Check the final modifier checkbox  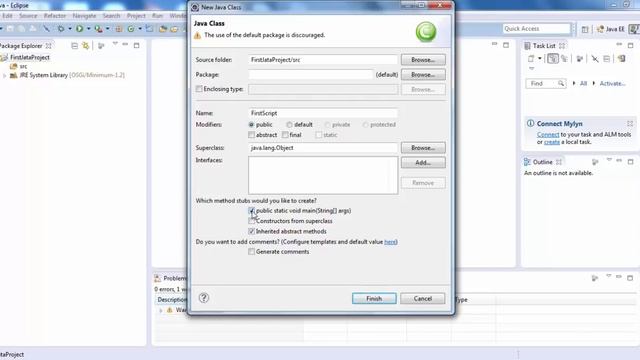(285, 135)
